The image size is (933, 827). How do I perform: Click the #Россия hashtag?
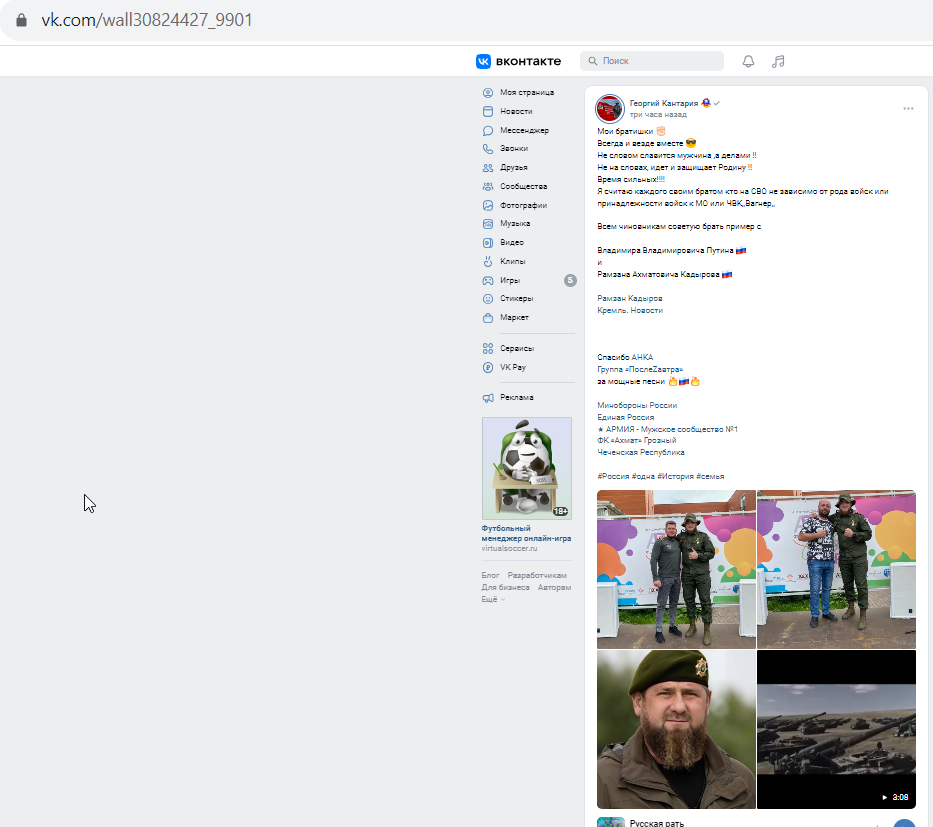pos(613,477)
